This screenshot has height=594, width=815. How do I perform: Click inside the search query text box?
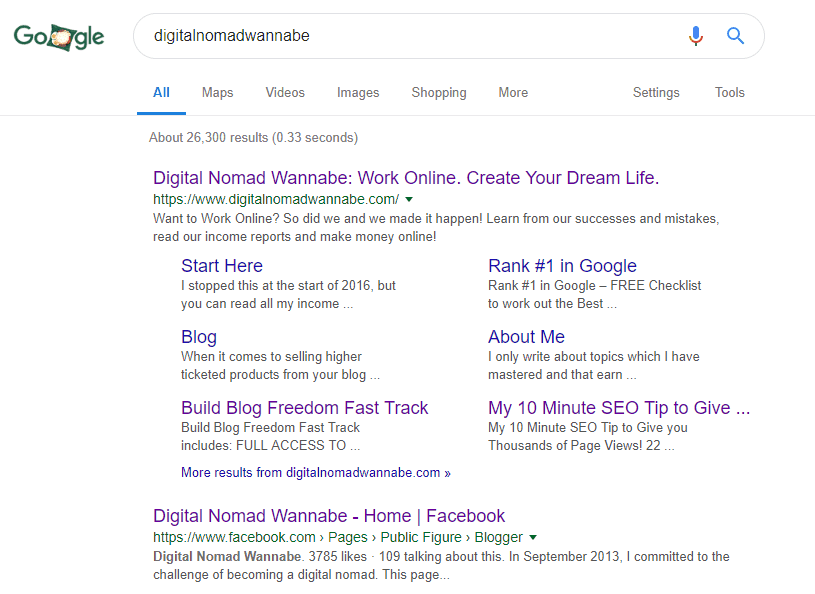400,36
